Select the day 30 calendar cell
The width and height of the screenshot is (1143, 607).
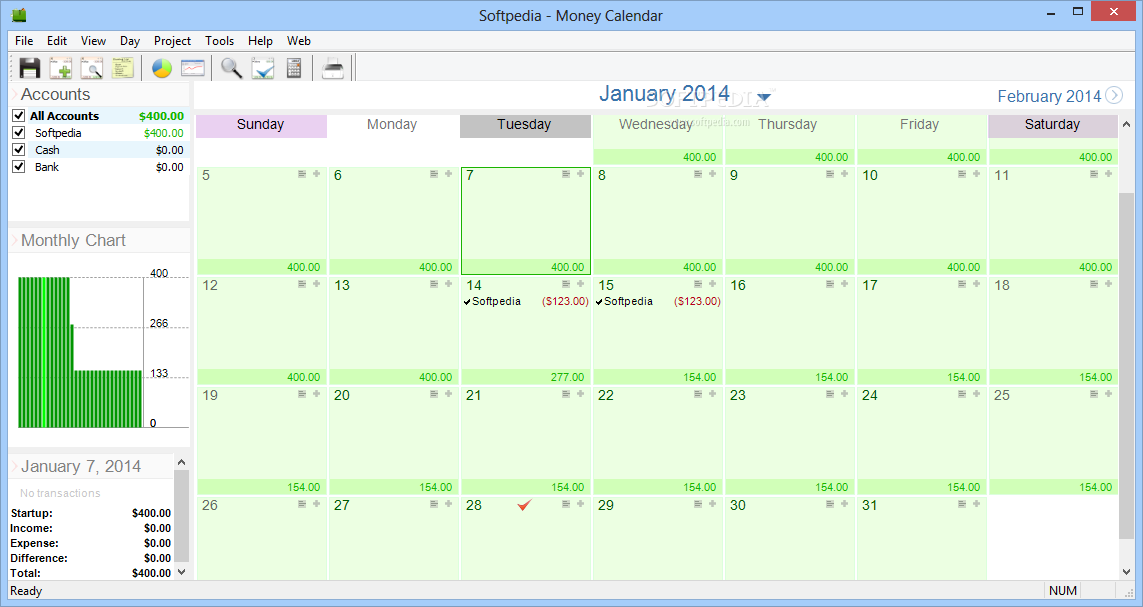[789, 539]
